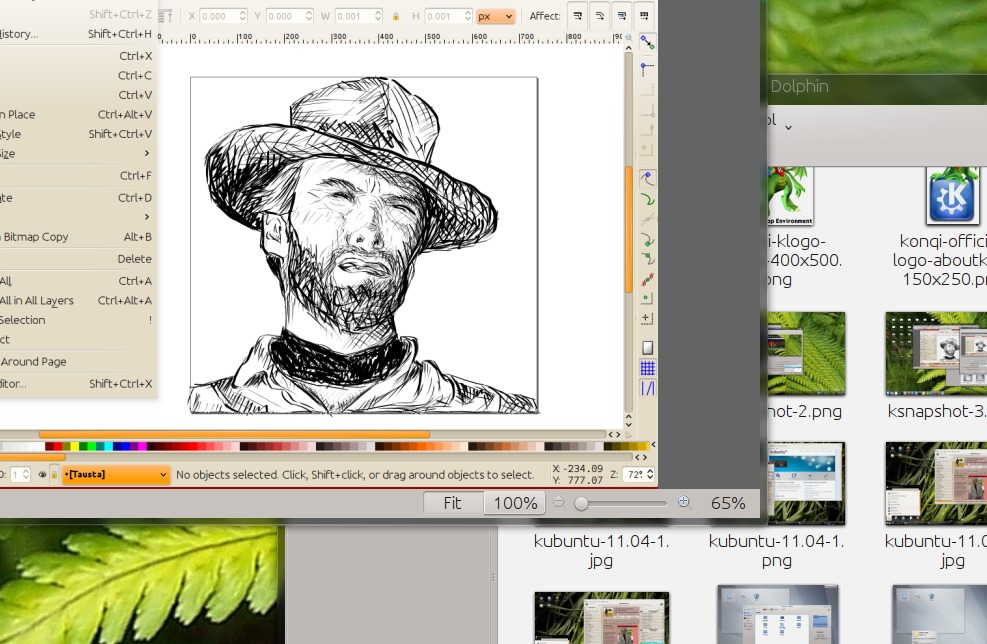Open the px units dropdown
Image resolution: width=987 pixels, height=644 pixels.
click(495, 16)
